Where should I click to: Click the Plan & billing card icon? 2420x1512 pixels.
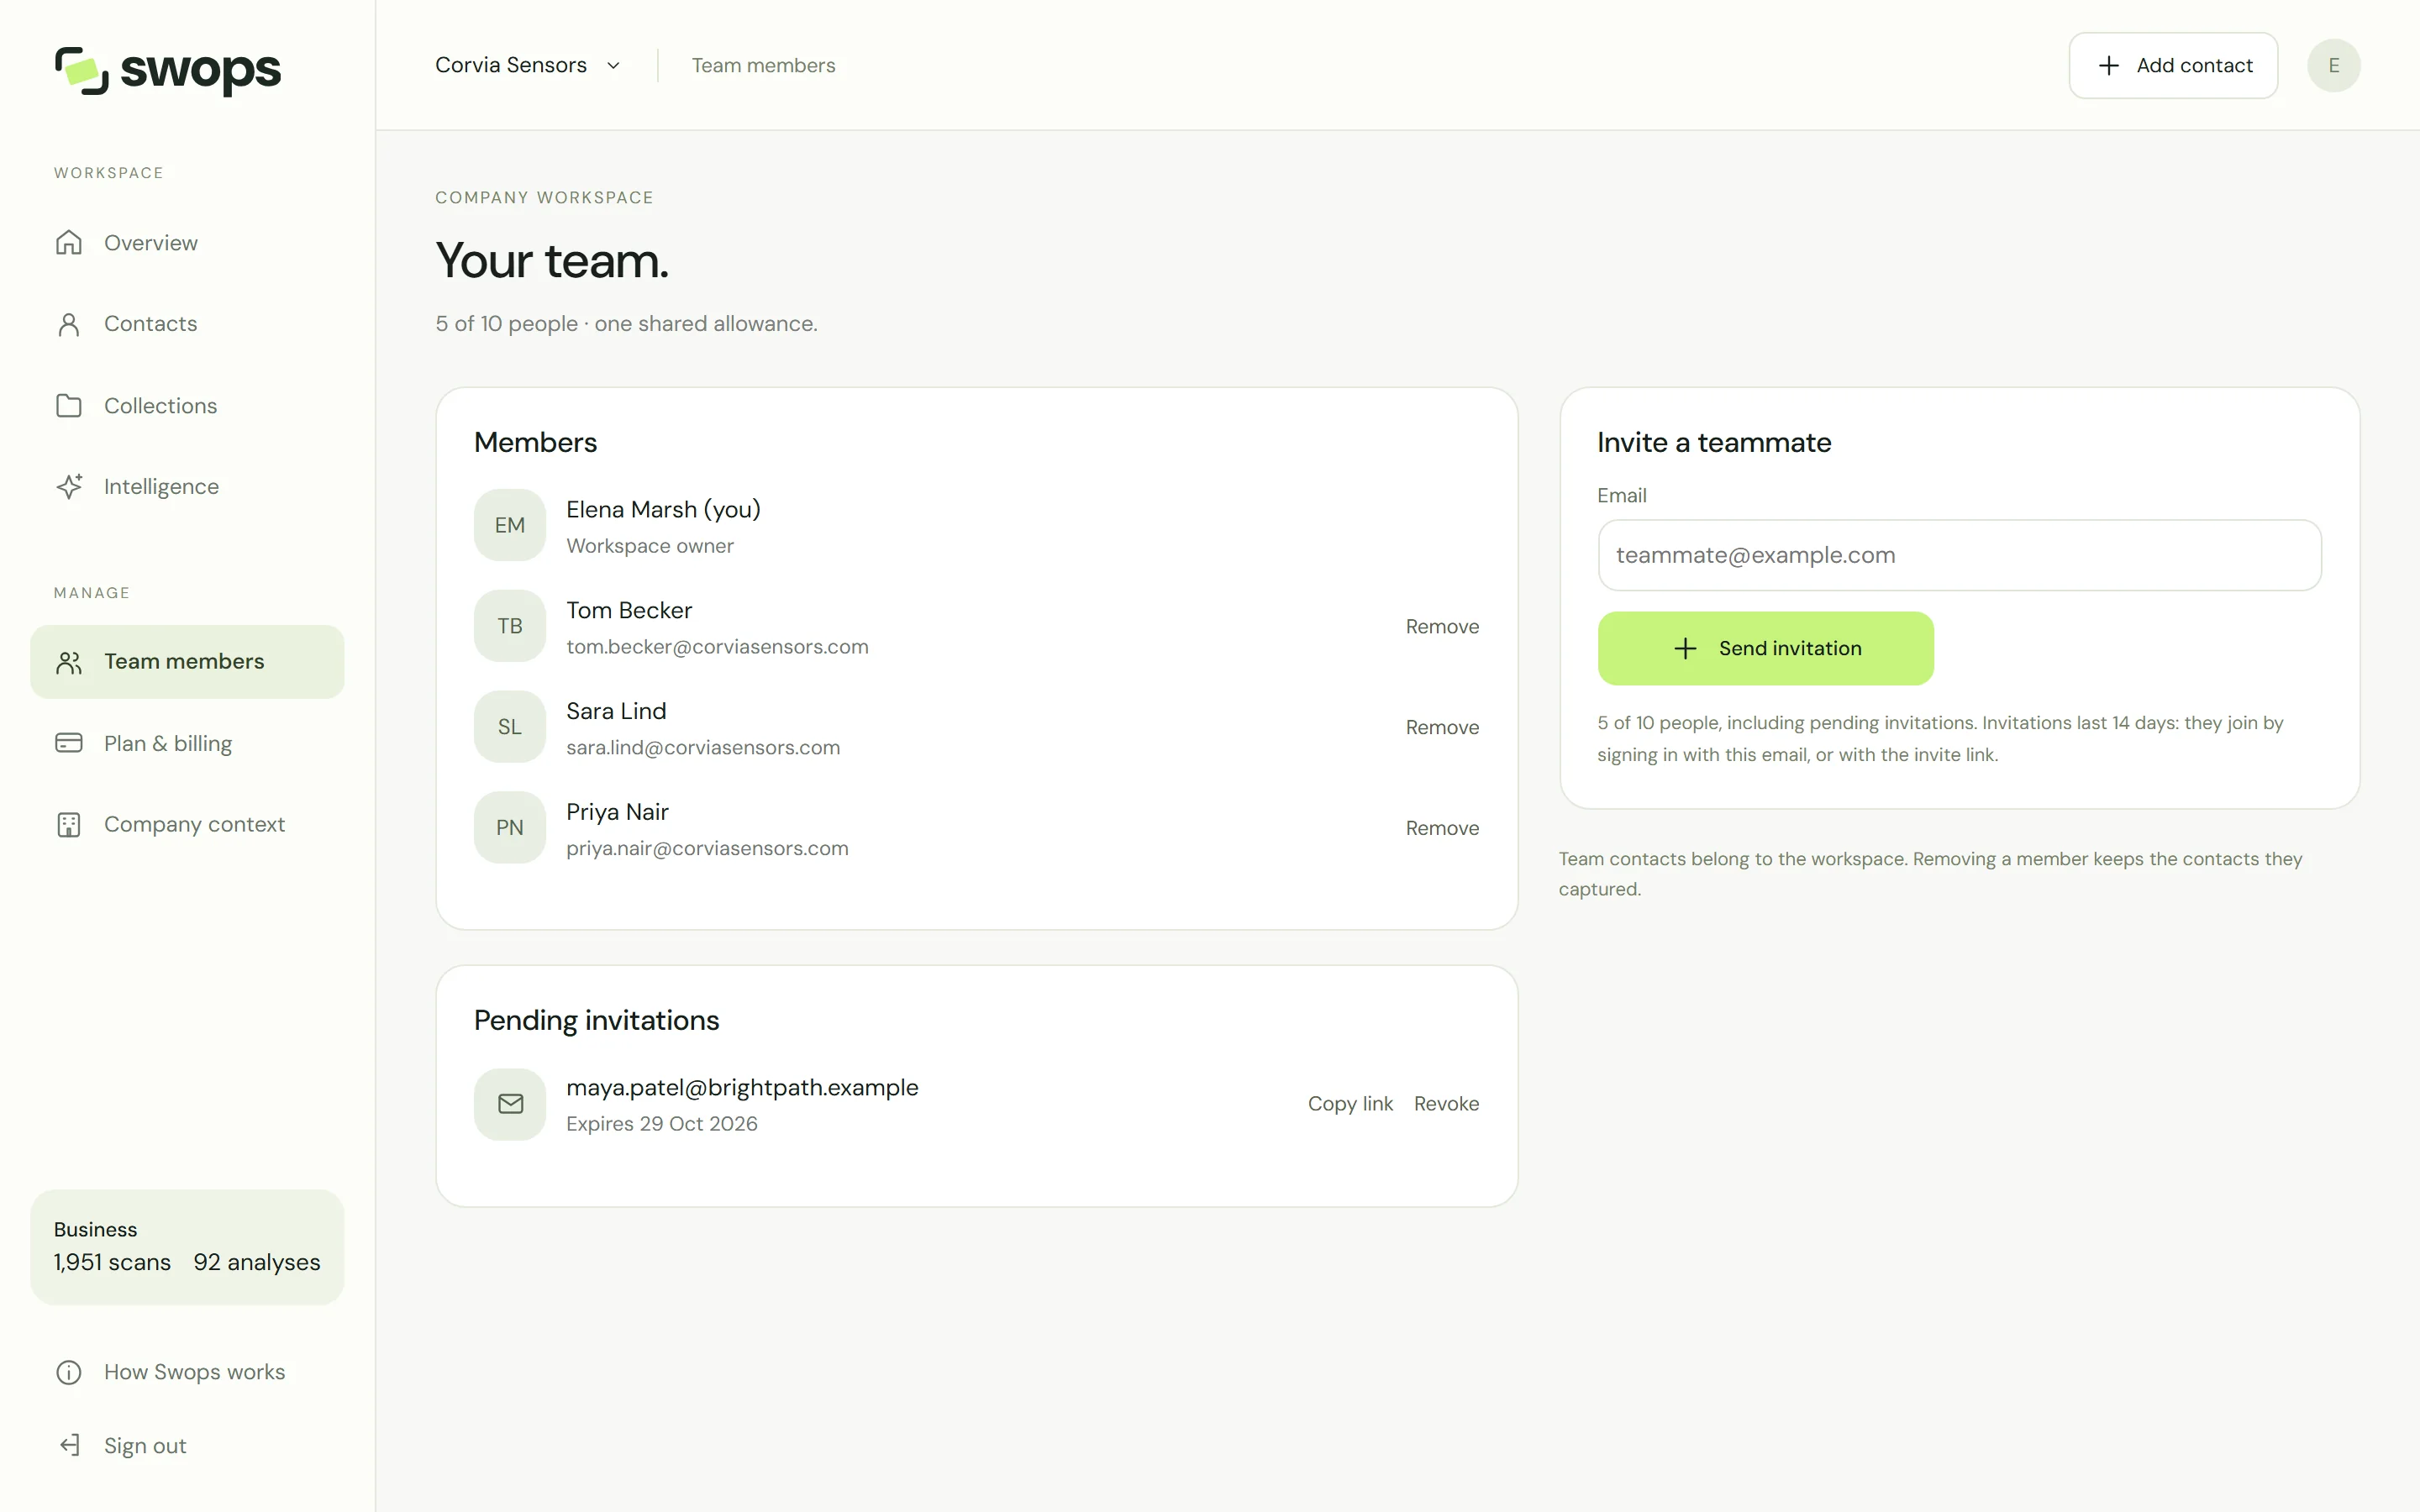pos(69,743)
